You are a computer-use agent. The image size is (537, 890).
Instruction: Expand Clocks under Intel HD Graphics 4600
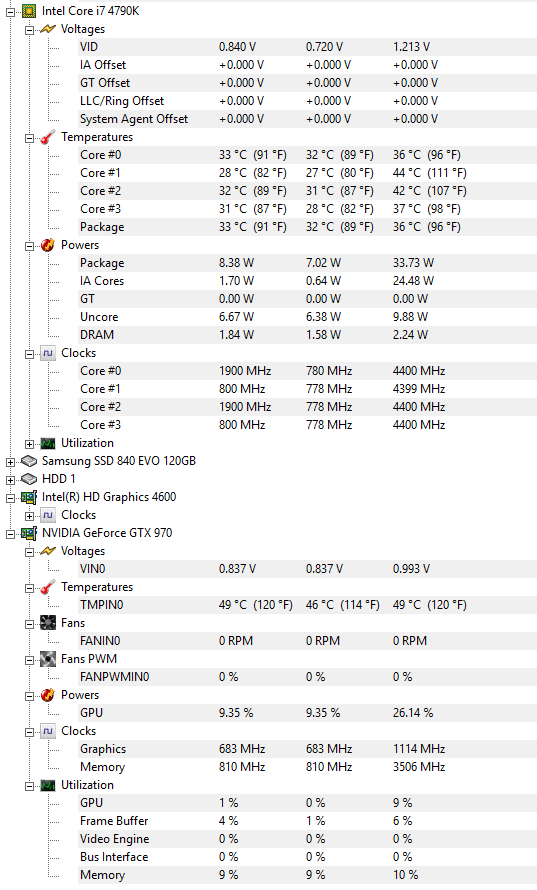pos(30,516)
